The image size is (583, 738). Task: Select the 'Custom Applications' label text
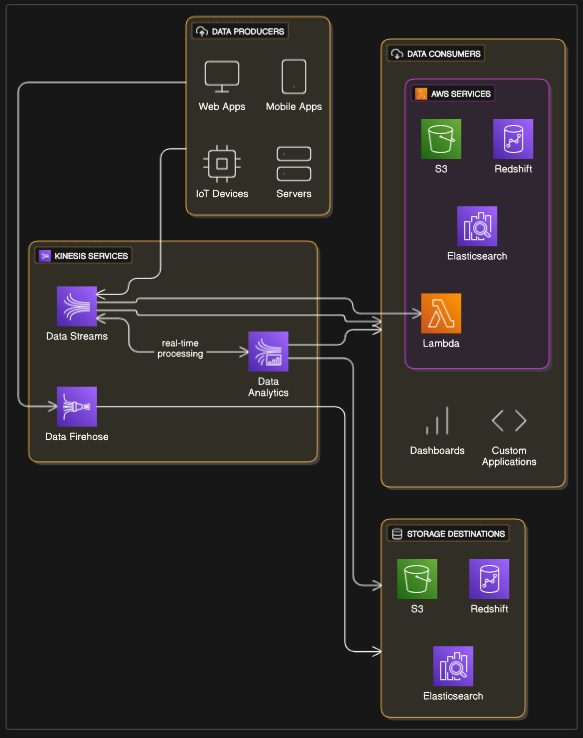click(509, 456)
